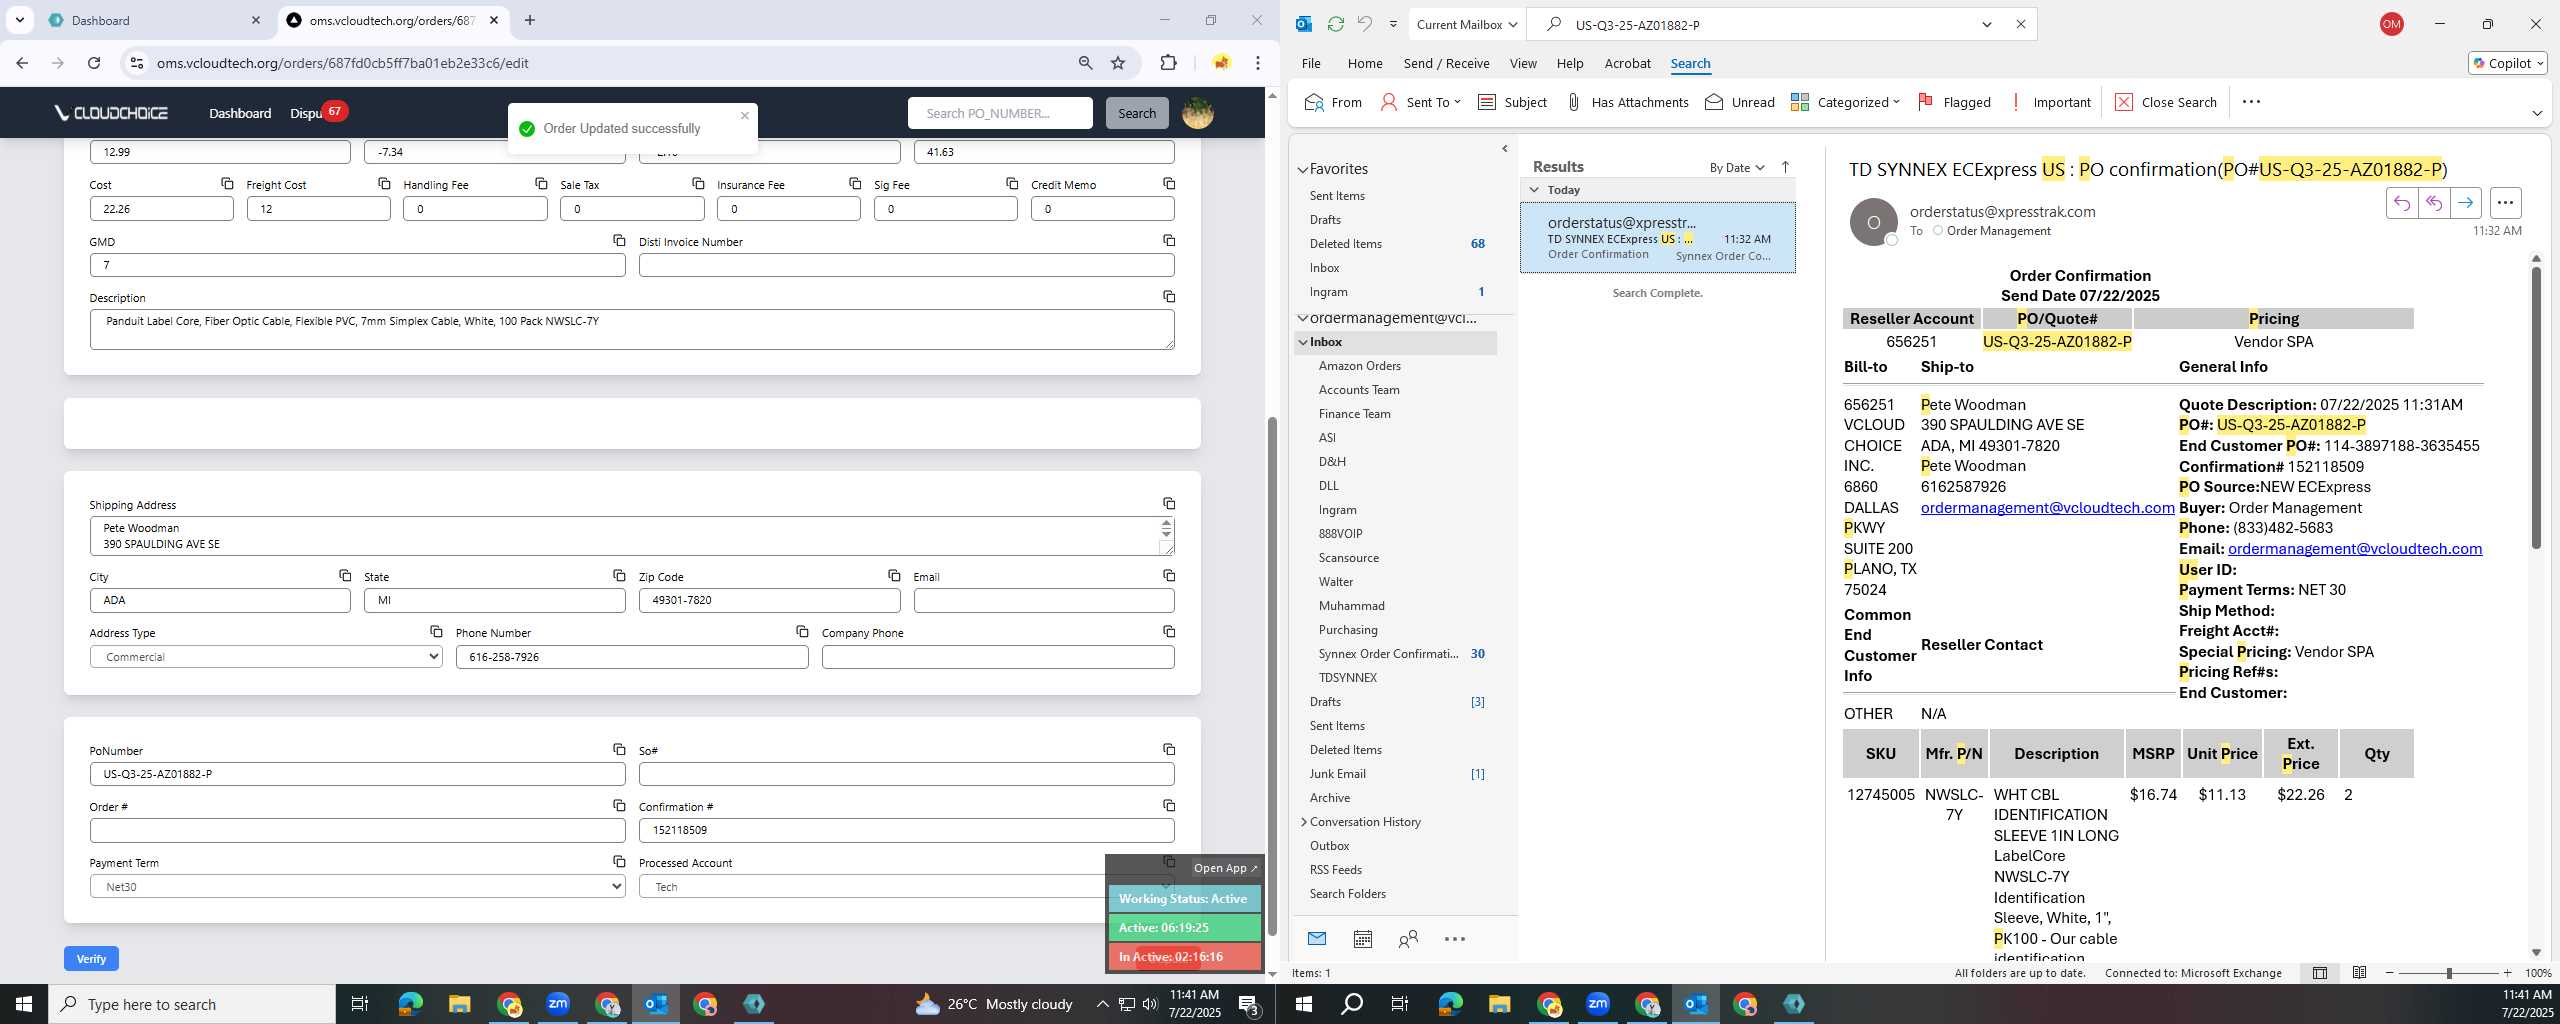This screenshot has height=1024, width=2560.
Task: Open the Dashboard link in CloudChoice header
Action: coord(240,113)
